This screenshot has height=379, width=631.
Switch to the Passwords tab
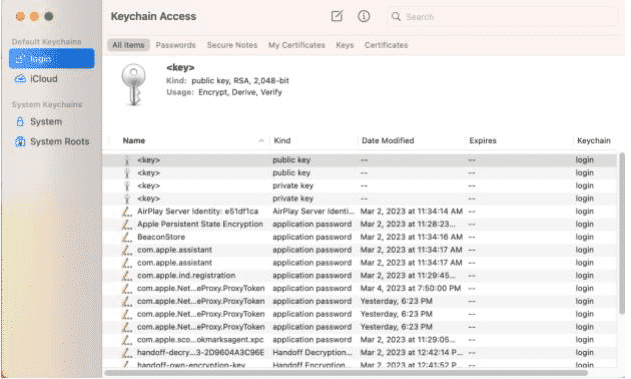(175, 45)
